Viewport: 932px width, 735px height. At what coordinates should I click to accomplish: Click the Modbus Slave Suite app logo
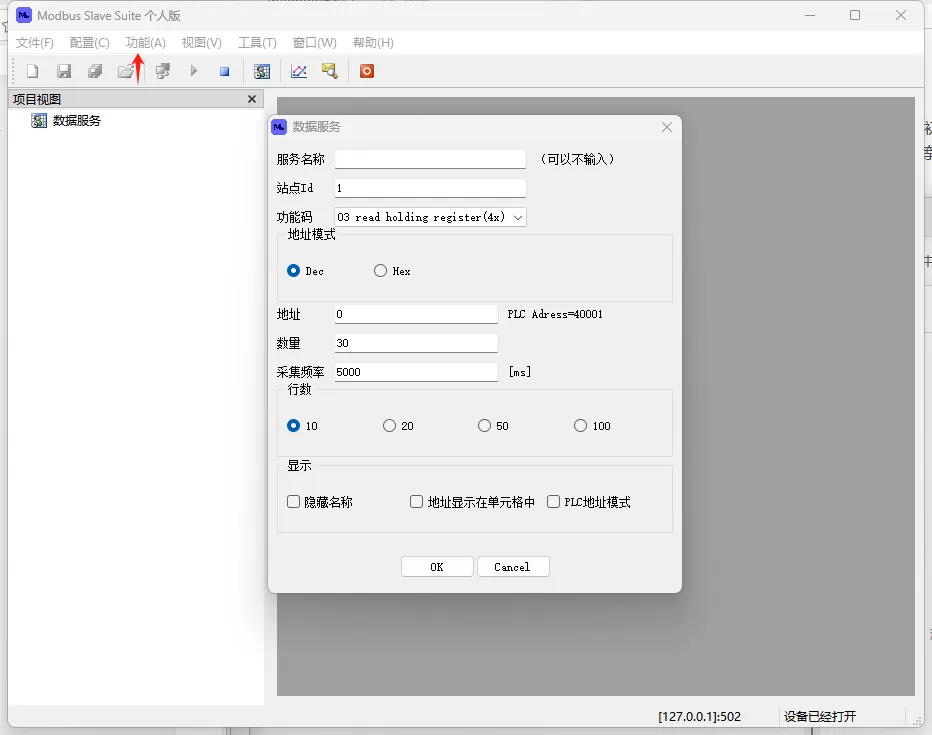[x=24, y=15]
